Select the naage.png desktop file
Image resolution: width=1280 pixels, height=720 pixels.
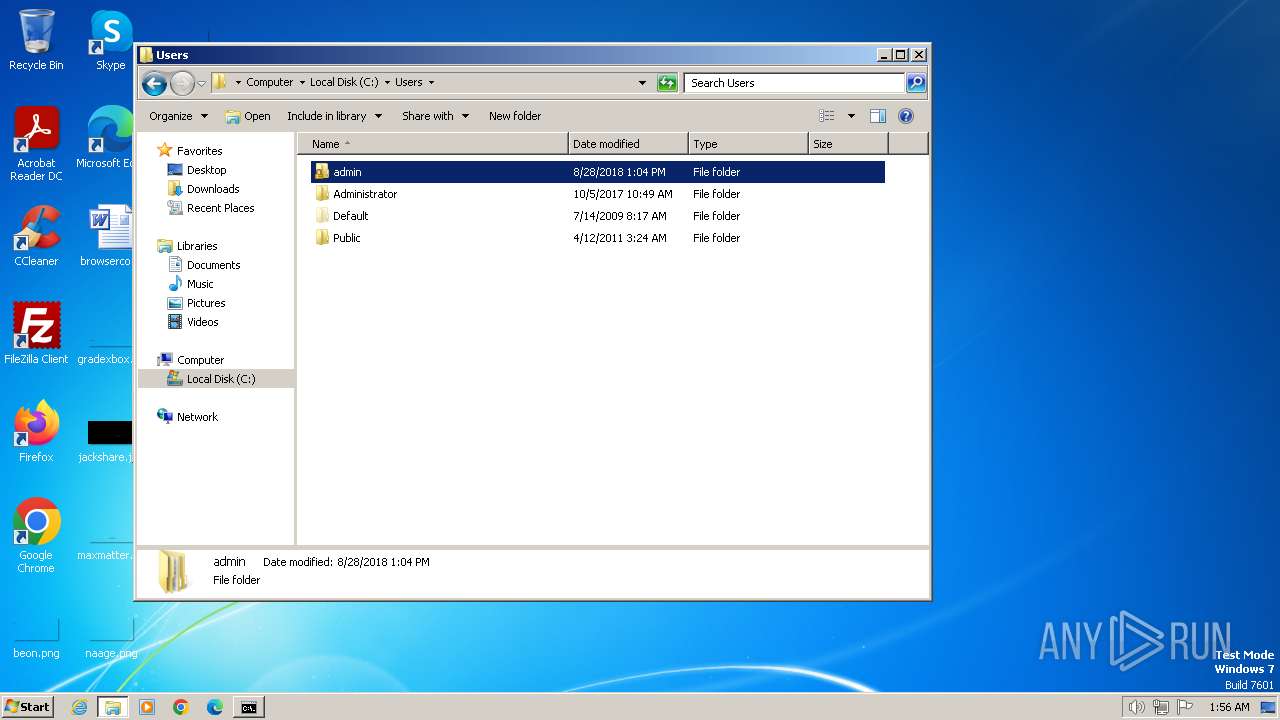point(110,638)
